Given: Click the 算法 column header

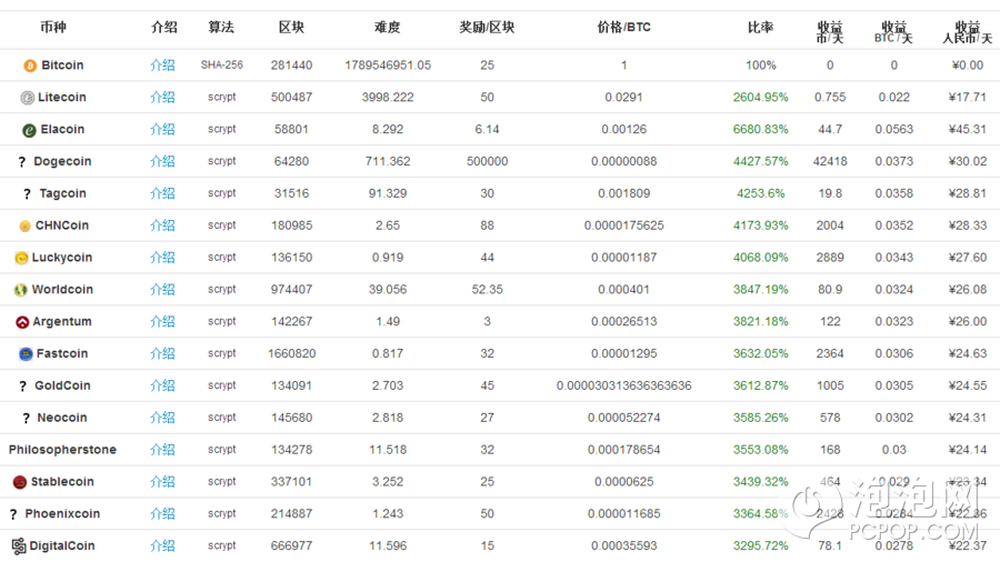Looking at the screenshot, I should [x=221, y=27].
